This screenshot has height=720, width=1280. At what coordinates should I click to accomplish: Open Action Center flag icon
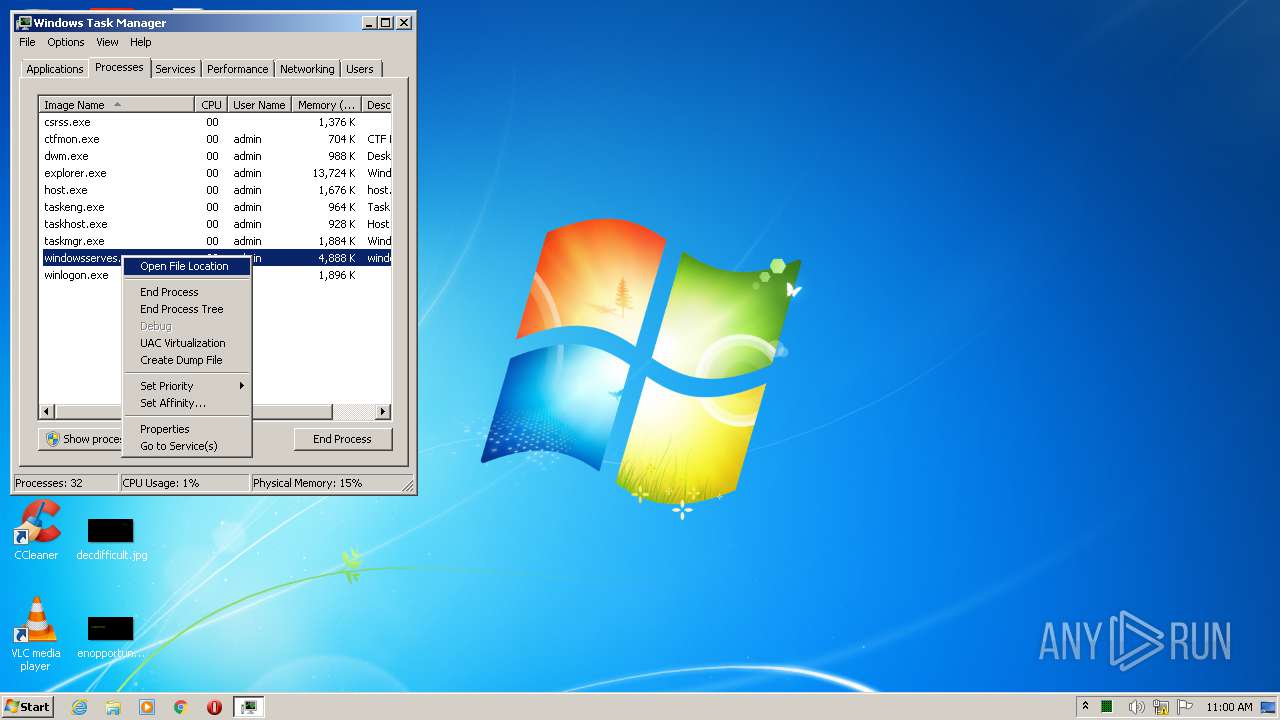(1185, 707)
